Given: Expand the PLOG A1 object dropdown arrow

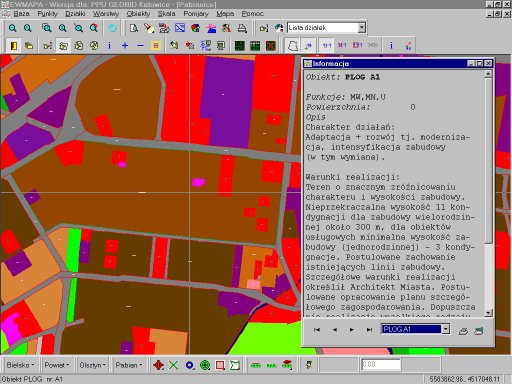Looking at the screenshot, I should pos(446,329).
